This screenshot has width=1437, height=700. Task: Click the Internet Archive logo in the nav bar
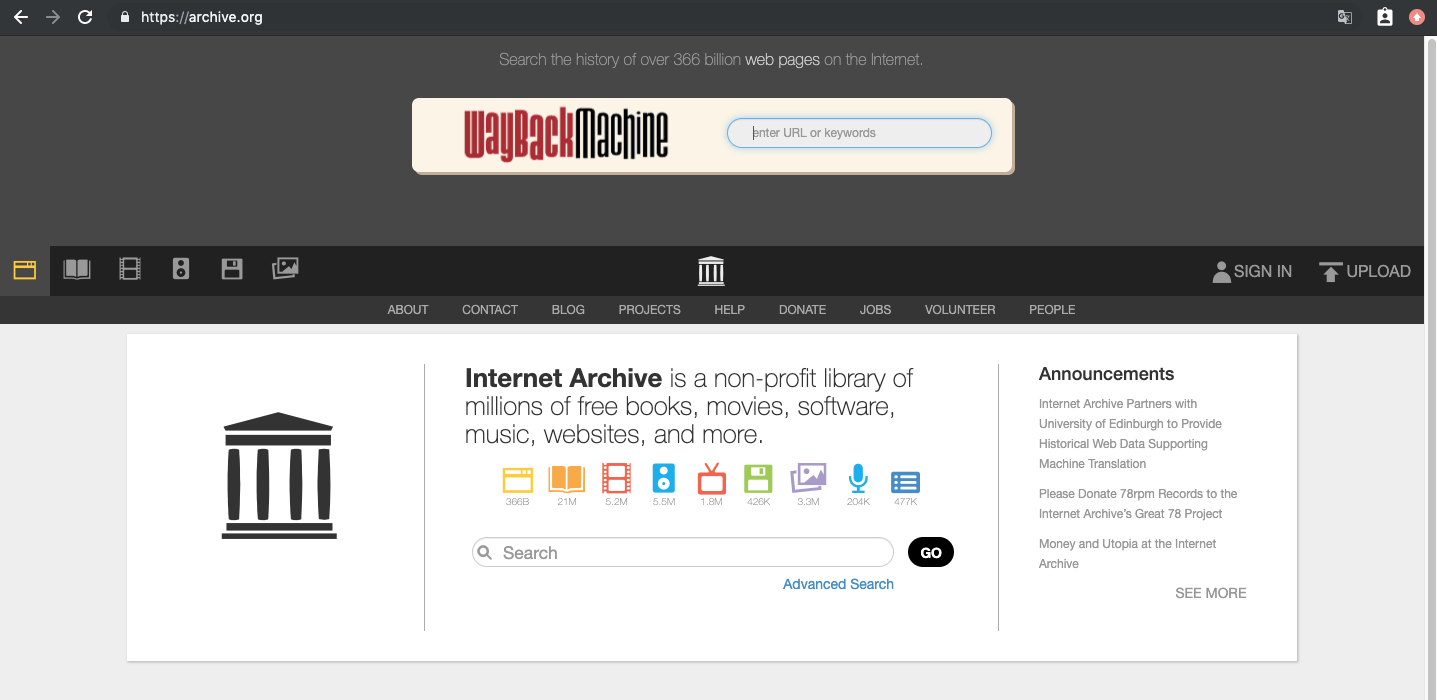pos(711,270)
